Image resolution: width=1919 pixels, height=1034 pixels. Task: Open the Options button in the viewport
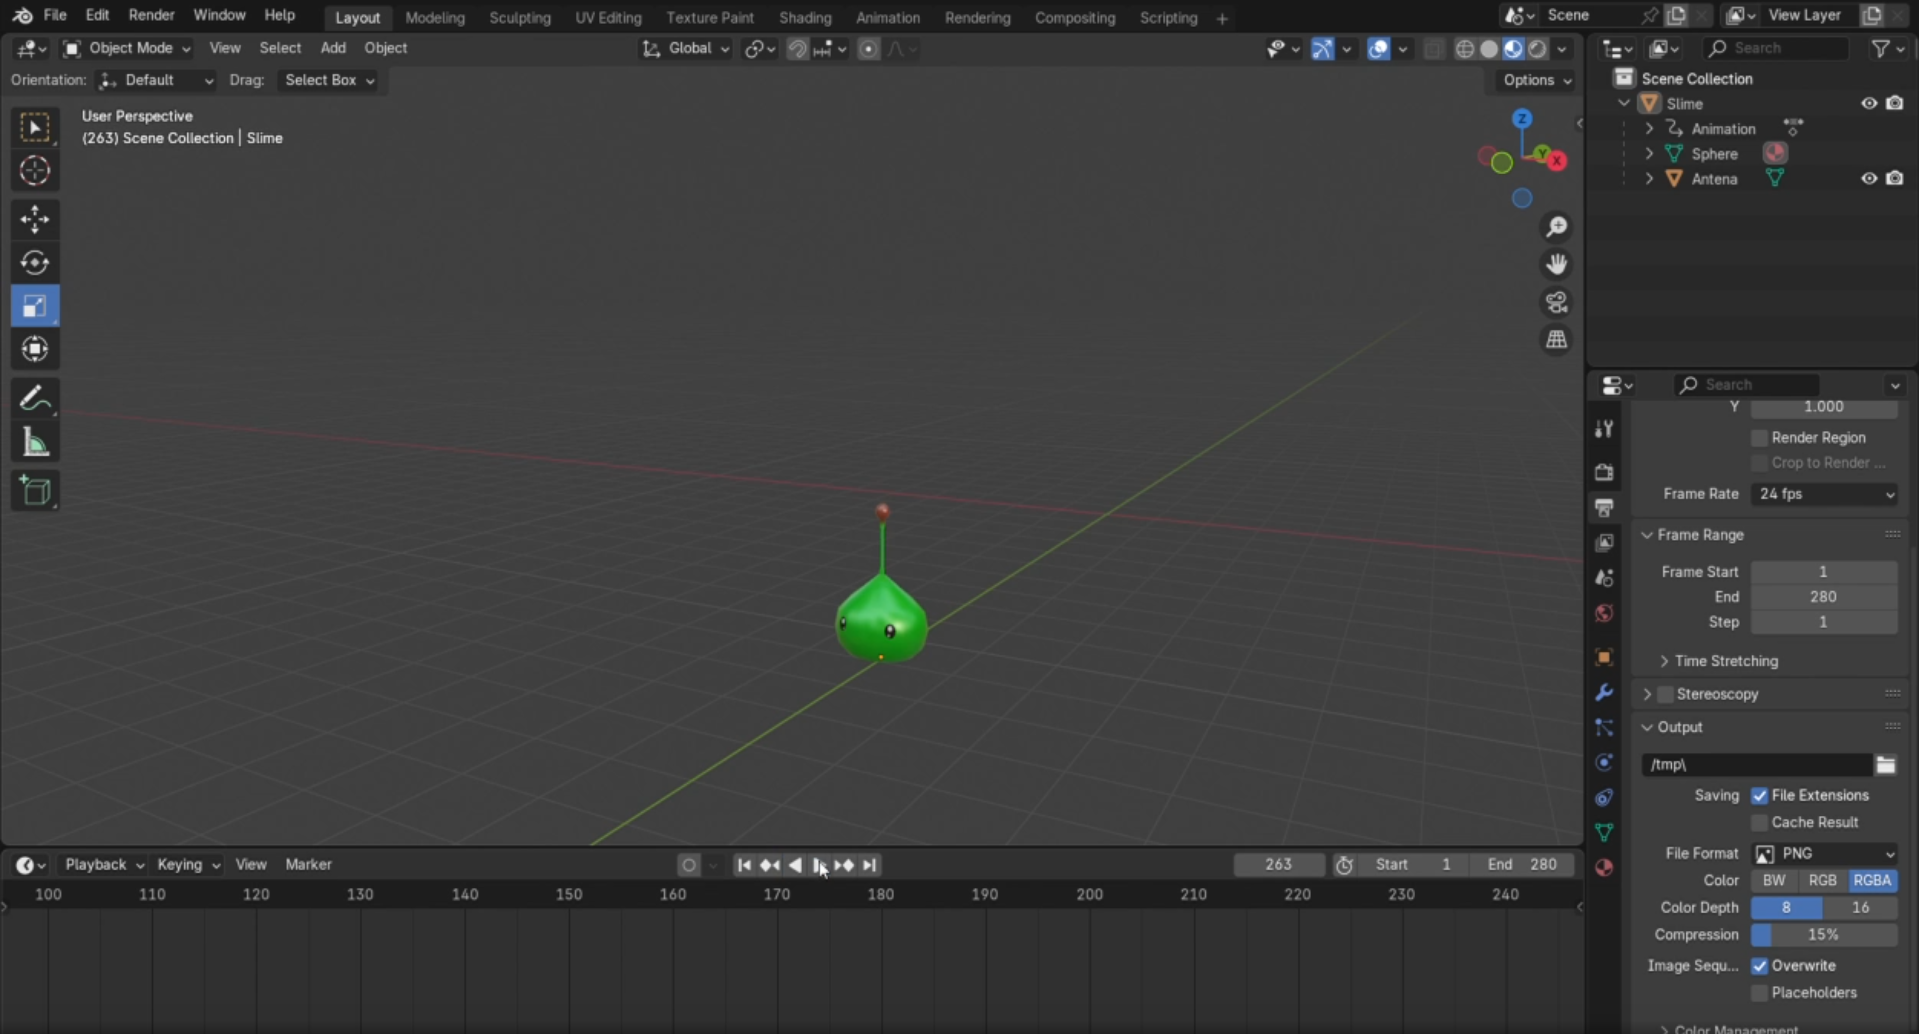(x=1537, y=80)
